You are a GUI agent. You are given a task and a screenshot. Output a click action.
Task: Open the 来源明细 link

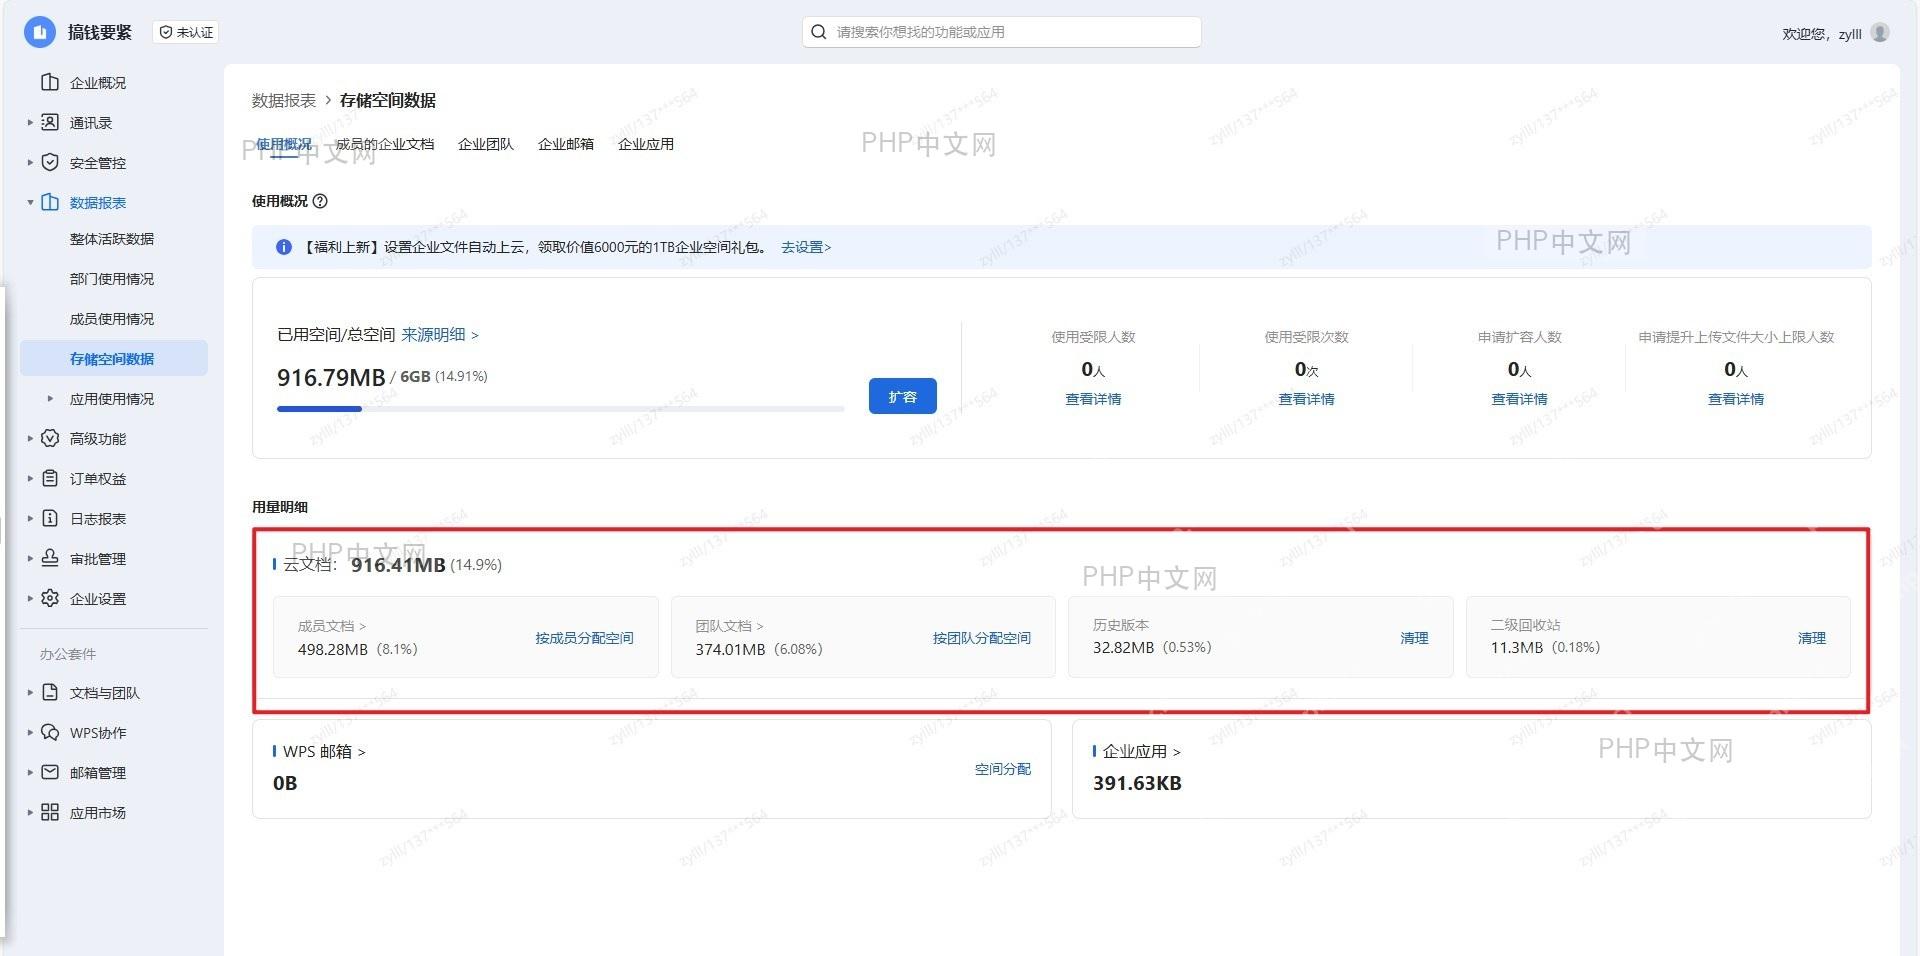440,335
